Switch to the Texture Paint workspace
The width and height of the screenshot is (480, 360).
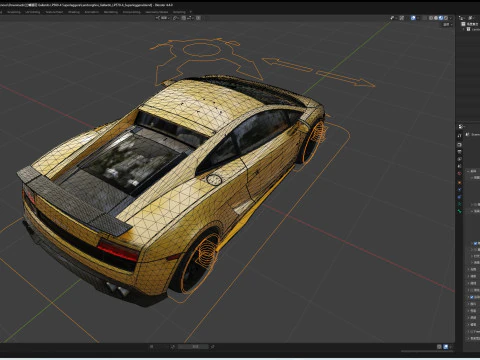coord(54,12)
